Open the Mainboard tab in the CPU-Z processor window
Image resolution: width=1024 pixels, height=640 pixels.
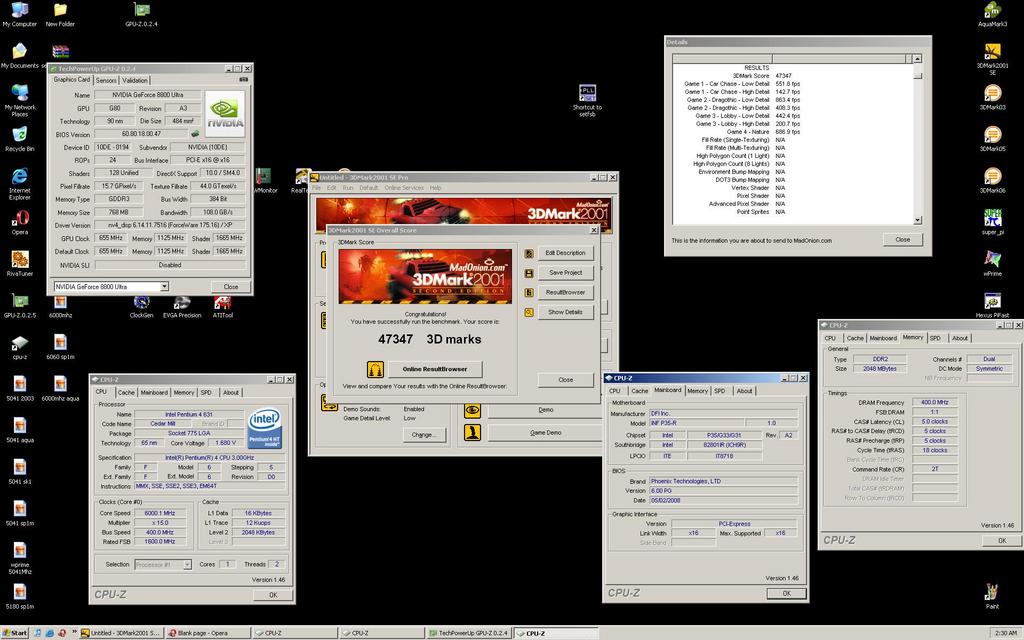[154, 392]
